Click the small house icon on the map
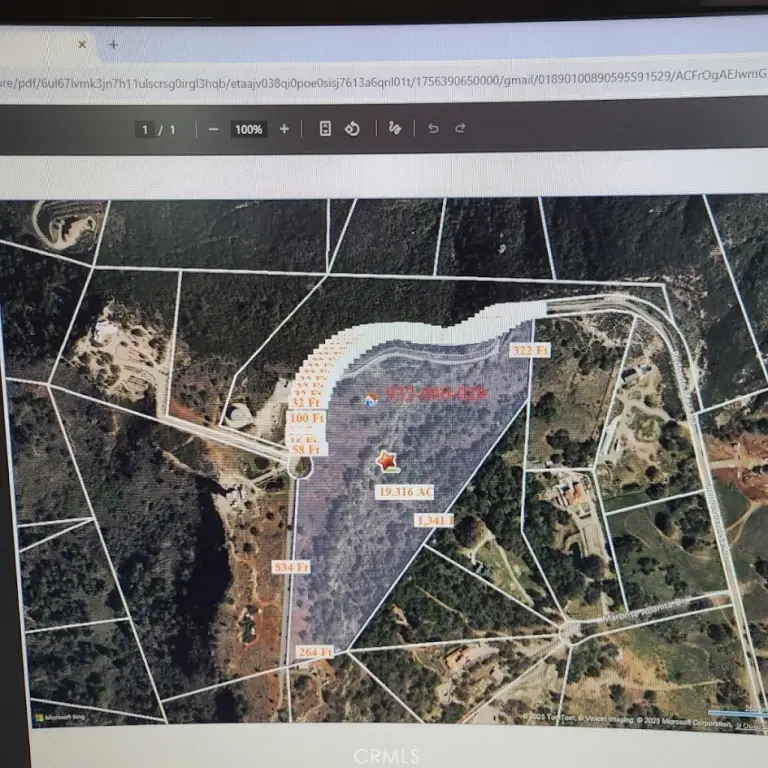The width and height of the screenshot is (768, 768). (371, 399)
